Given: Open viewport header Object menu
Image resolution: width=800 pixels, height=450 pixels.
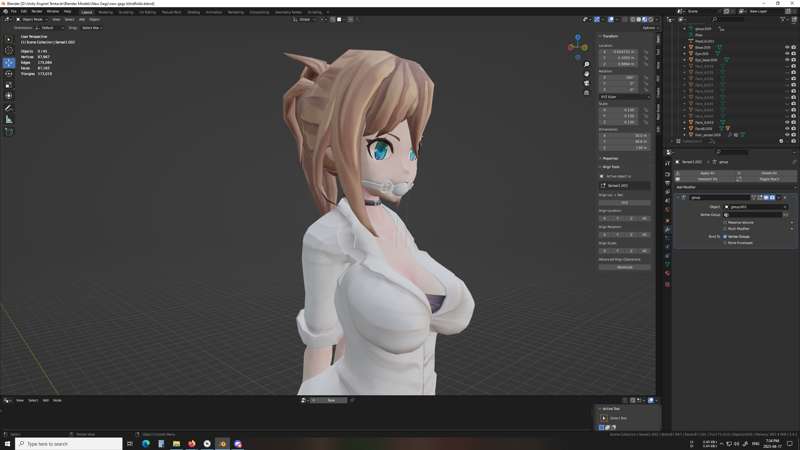Looking at the screenshot, I should point(94,19).
